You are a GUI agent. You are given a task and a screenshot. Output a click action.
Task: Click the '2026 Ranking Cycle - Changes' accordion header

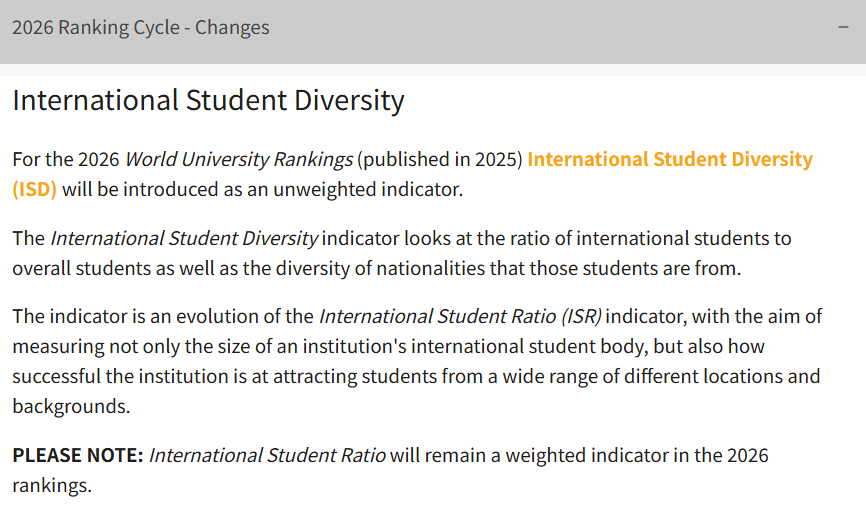pyautogui.click(x=433, y=31)
